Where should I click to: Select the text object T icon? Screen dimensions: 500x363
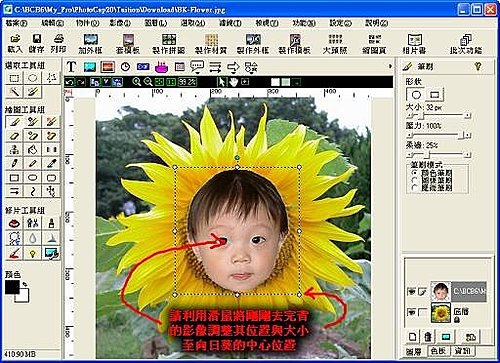(x=71, y=67)
